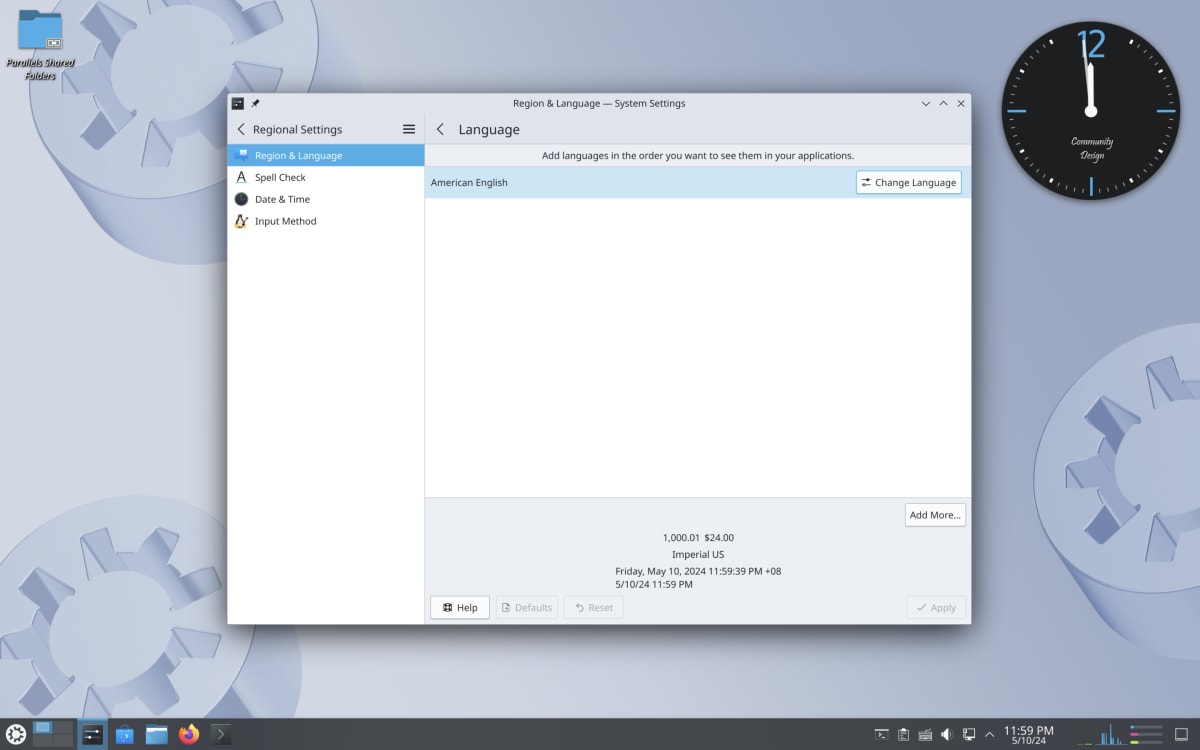Open Date & Time settings
This screenshot has width=1200, height=750.
(x=326, y=199)
